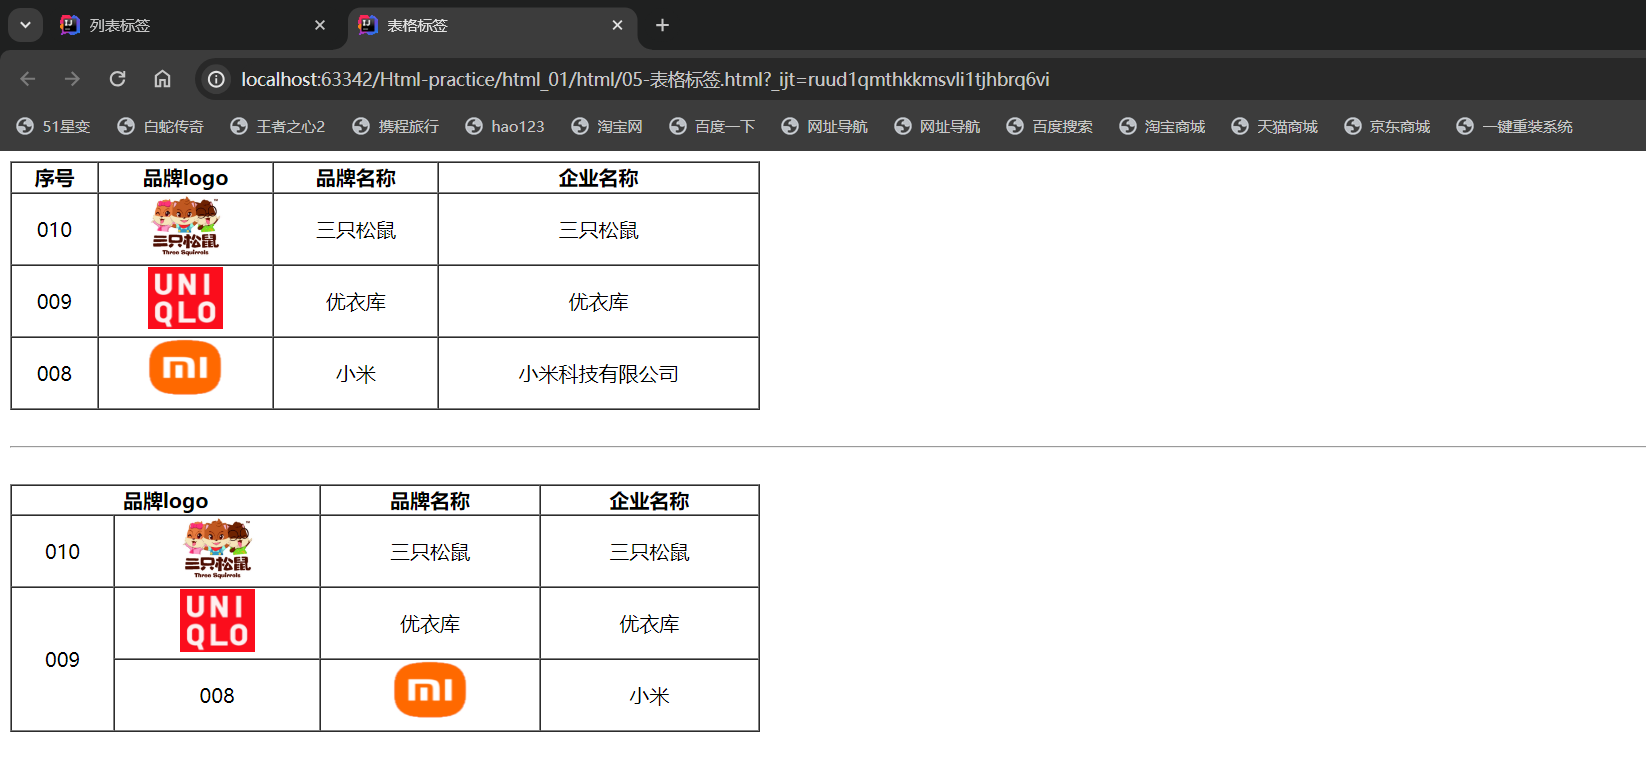The image size is (1646, 782).
Task: Open the 淘宝商城 bookmark
Action: [1162, 126]
